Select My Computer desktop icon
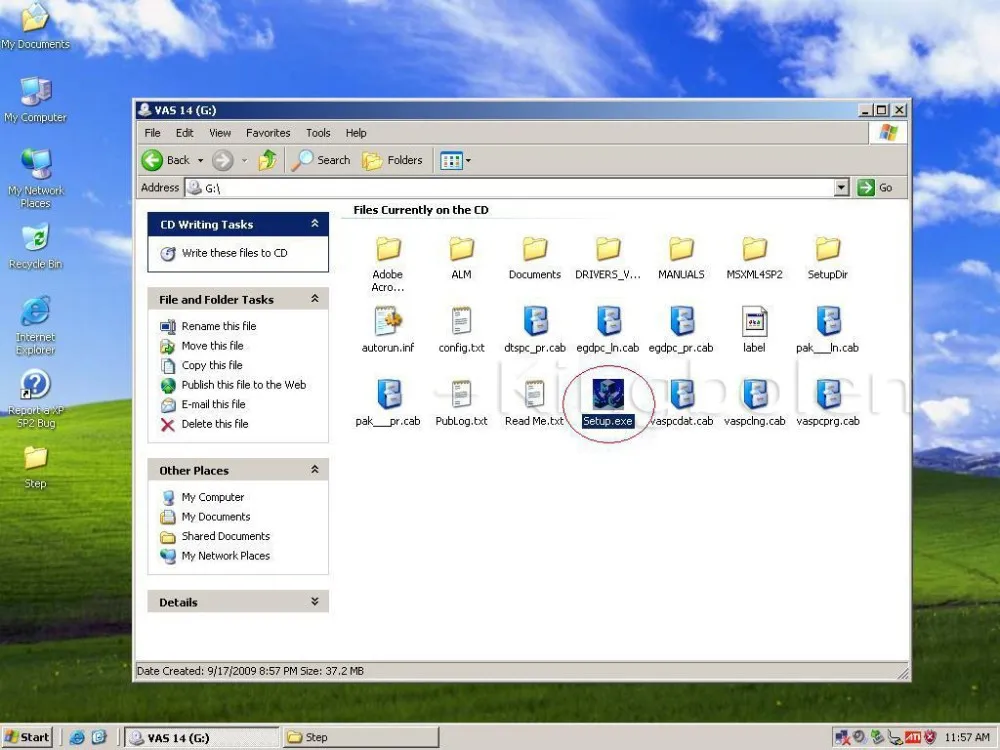The image size is (1000, 750). click(x=36, y=100)
